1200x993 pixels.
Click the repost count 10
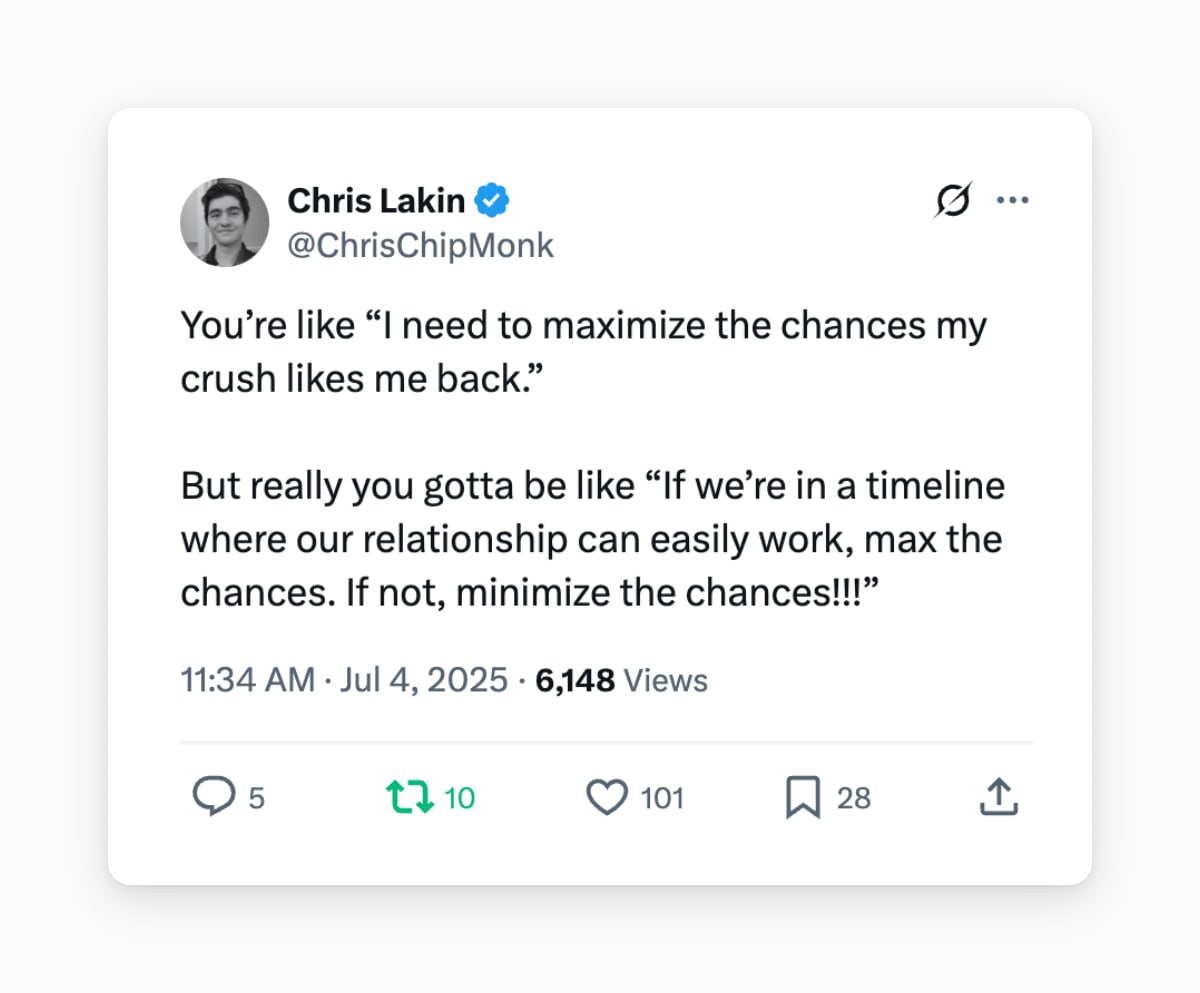pyautogui.click(x=460, y=798)
